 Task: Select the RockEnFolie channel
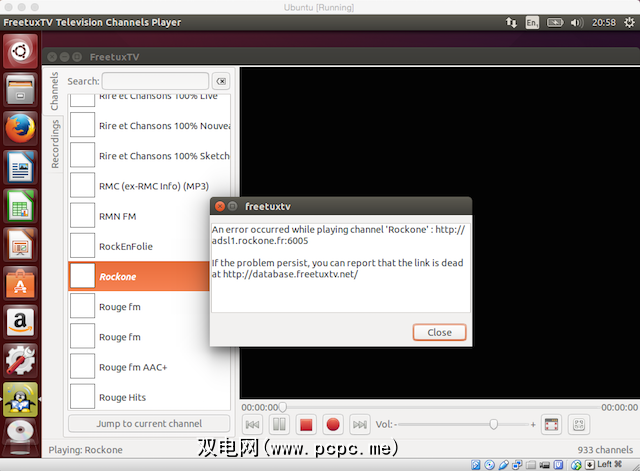pyautogui.click(x=139, y=247)
